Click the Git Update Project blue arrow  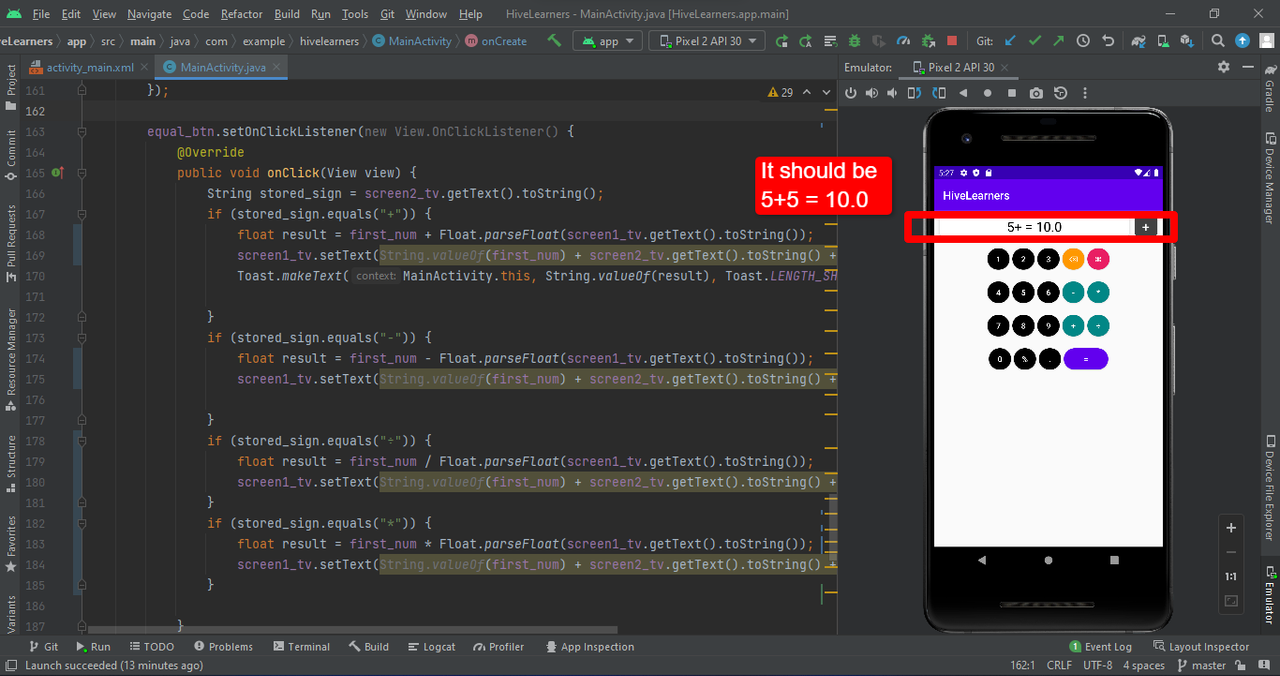1010,41
